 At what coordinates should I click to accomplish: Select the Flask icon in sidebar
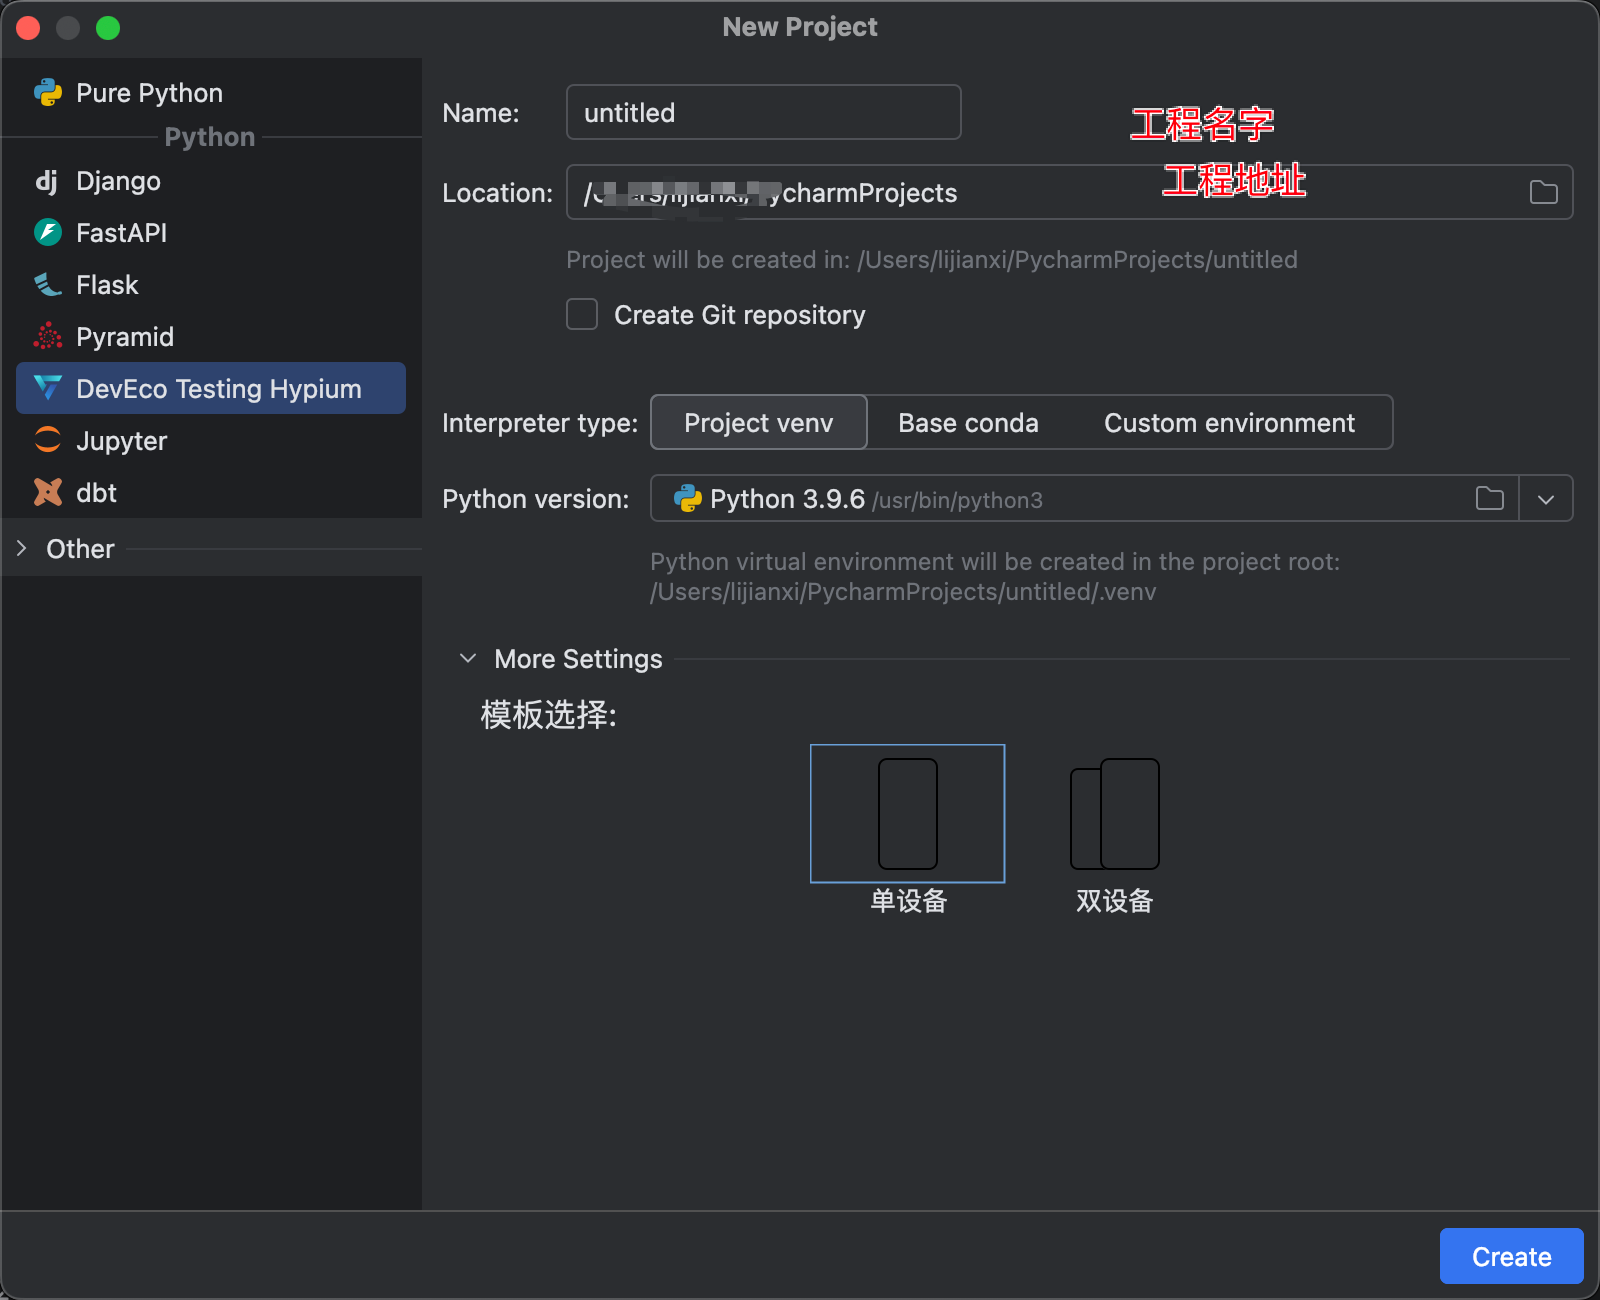pyautogui.click(x=48, y=285)
